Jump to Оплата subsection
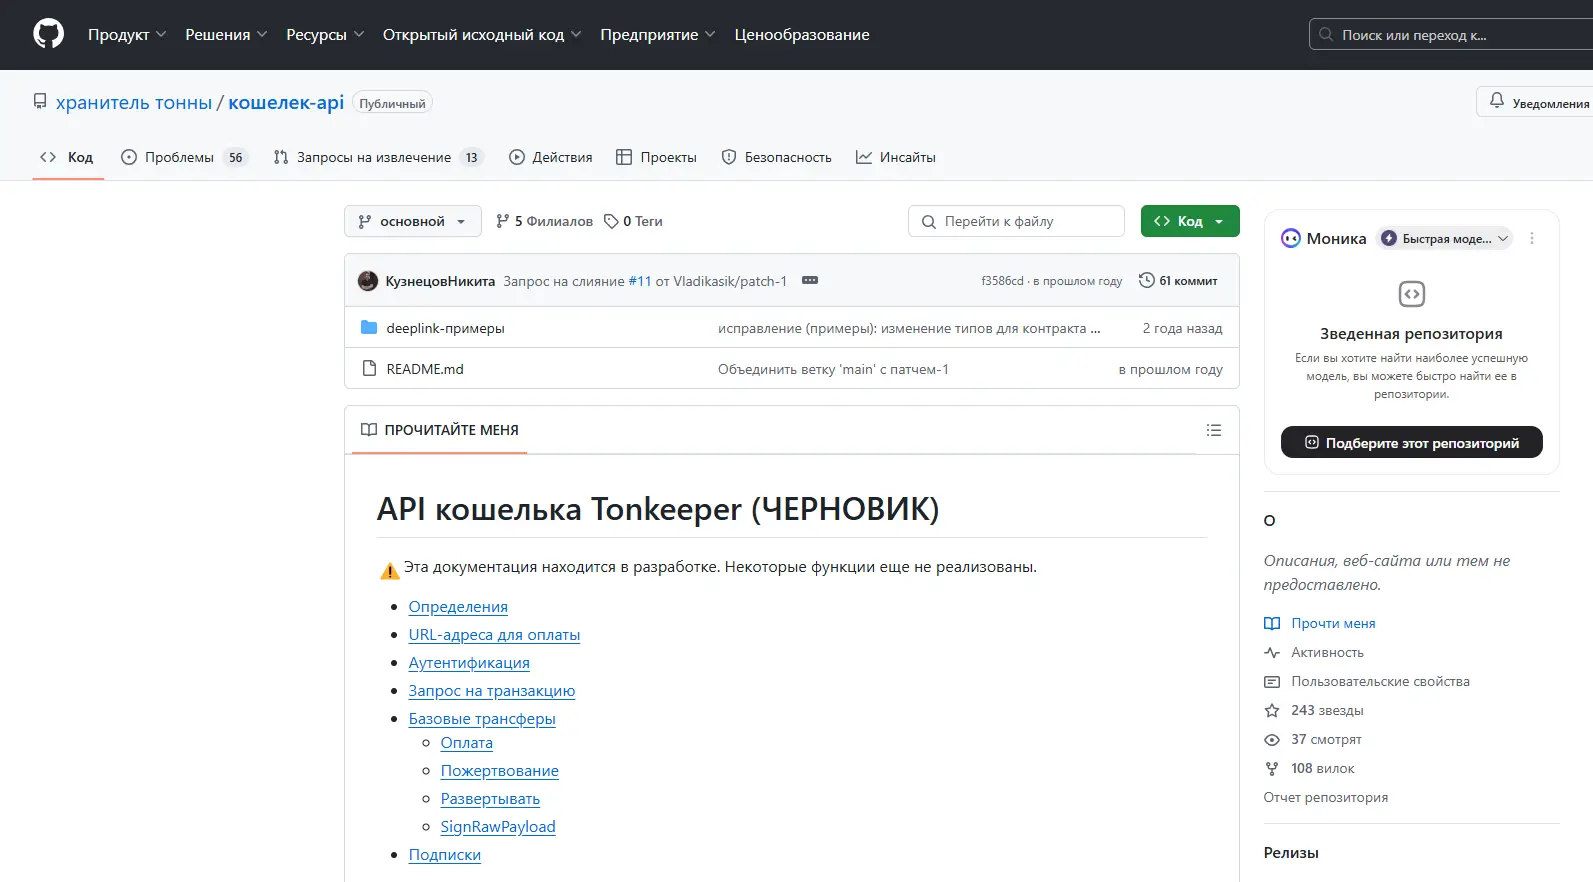The height and width of the screenshot is (882, 1593). click(467, 743)
